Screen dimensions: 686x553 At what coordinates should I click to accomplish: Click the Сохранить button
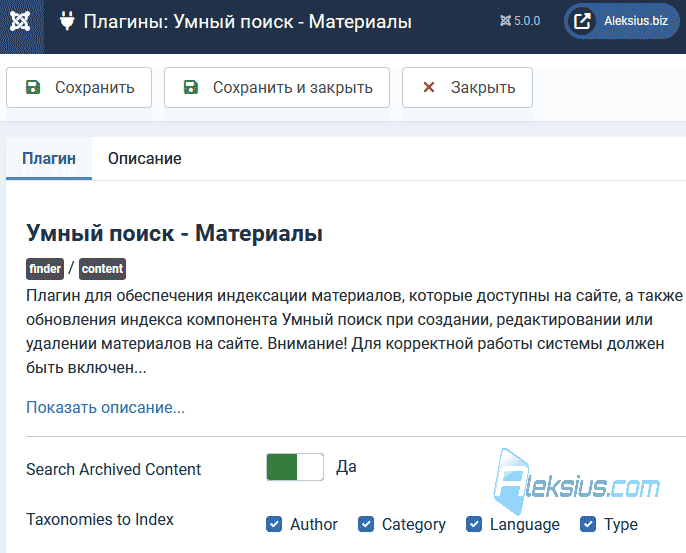pyautogui.click(x=79, y=88)
